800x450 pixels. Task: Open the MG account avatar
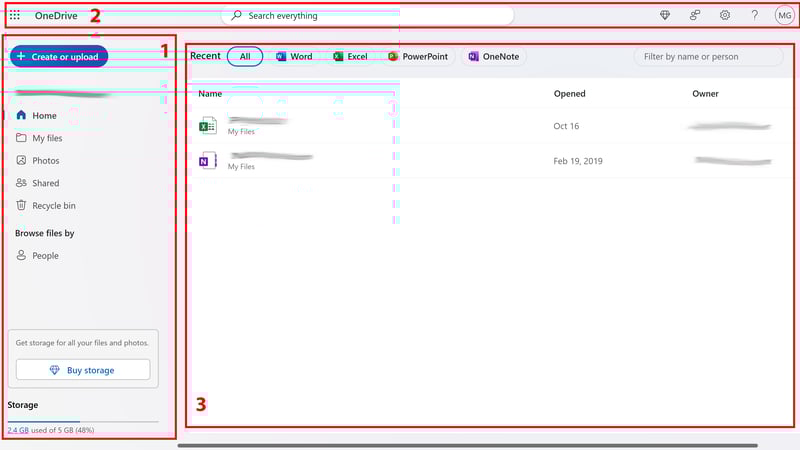point(784,15)
